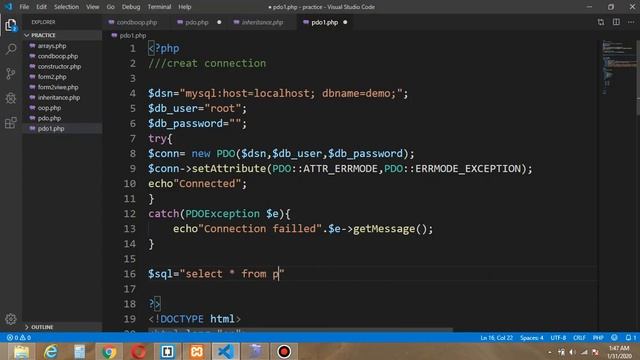Open More Actions ellipsis in editor toolbar
Viewport: 640px width, 360px height.
(631, 22)
